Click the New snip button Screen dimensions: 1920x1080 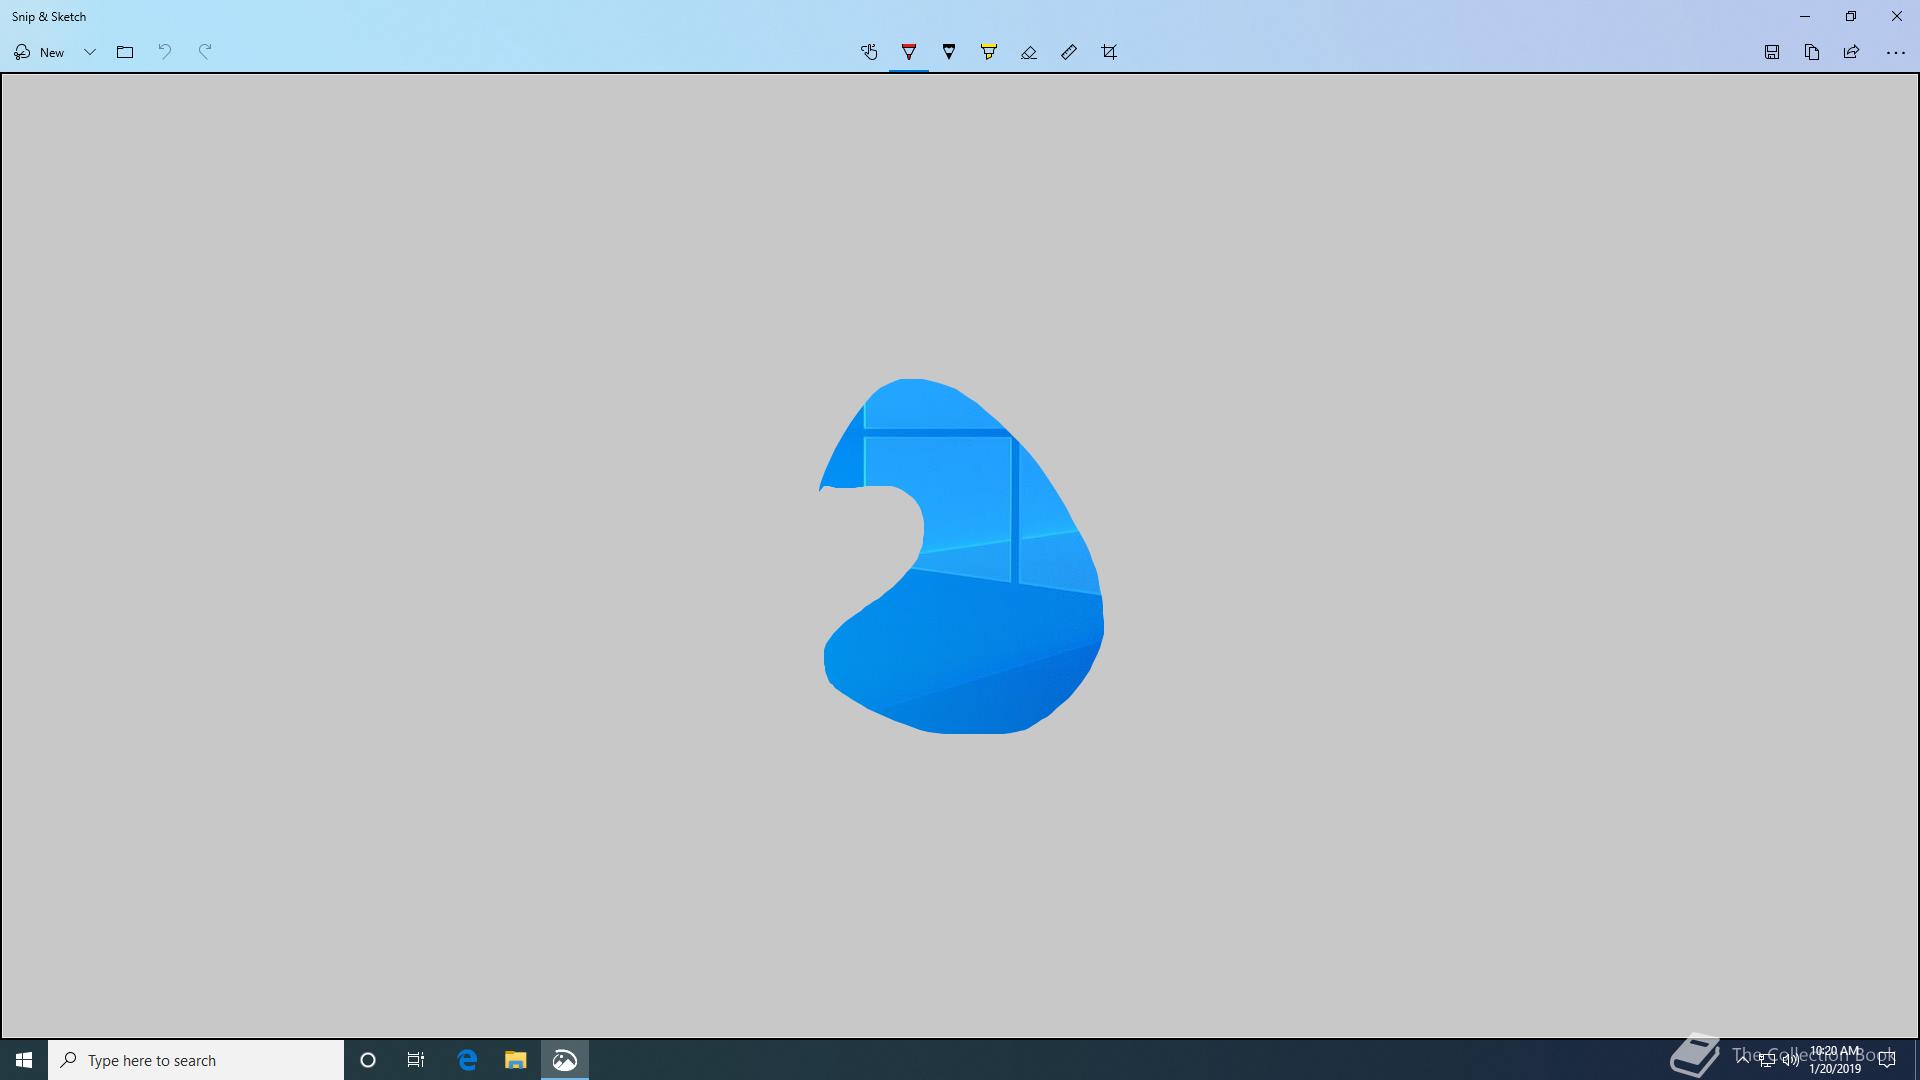tap(39, 52)
